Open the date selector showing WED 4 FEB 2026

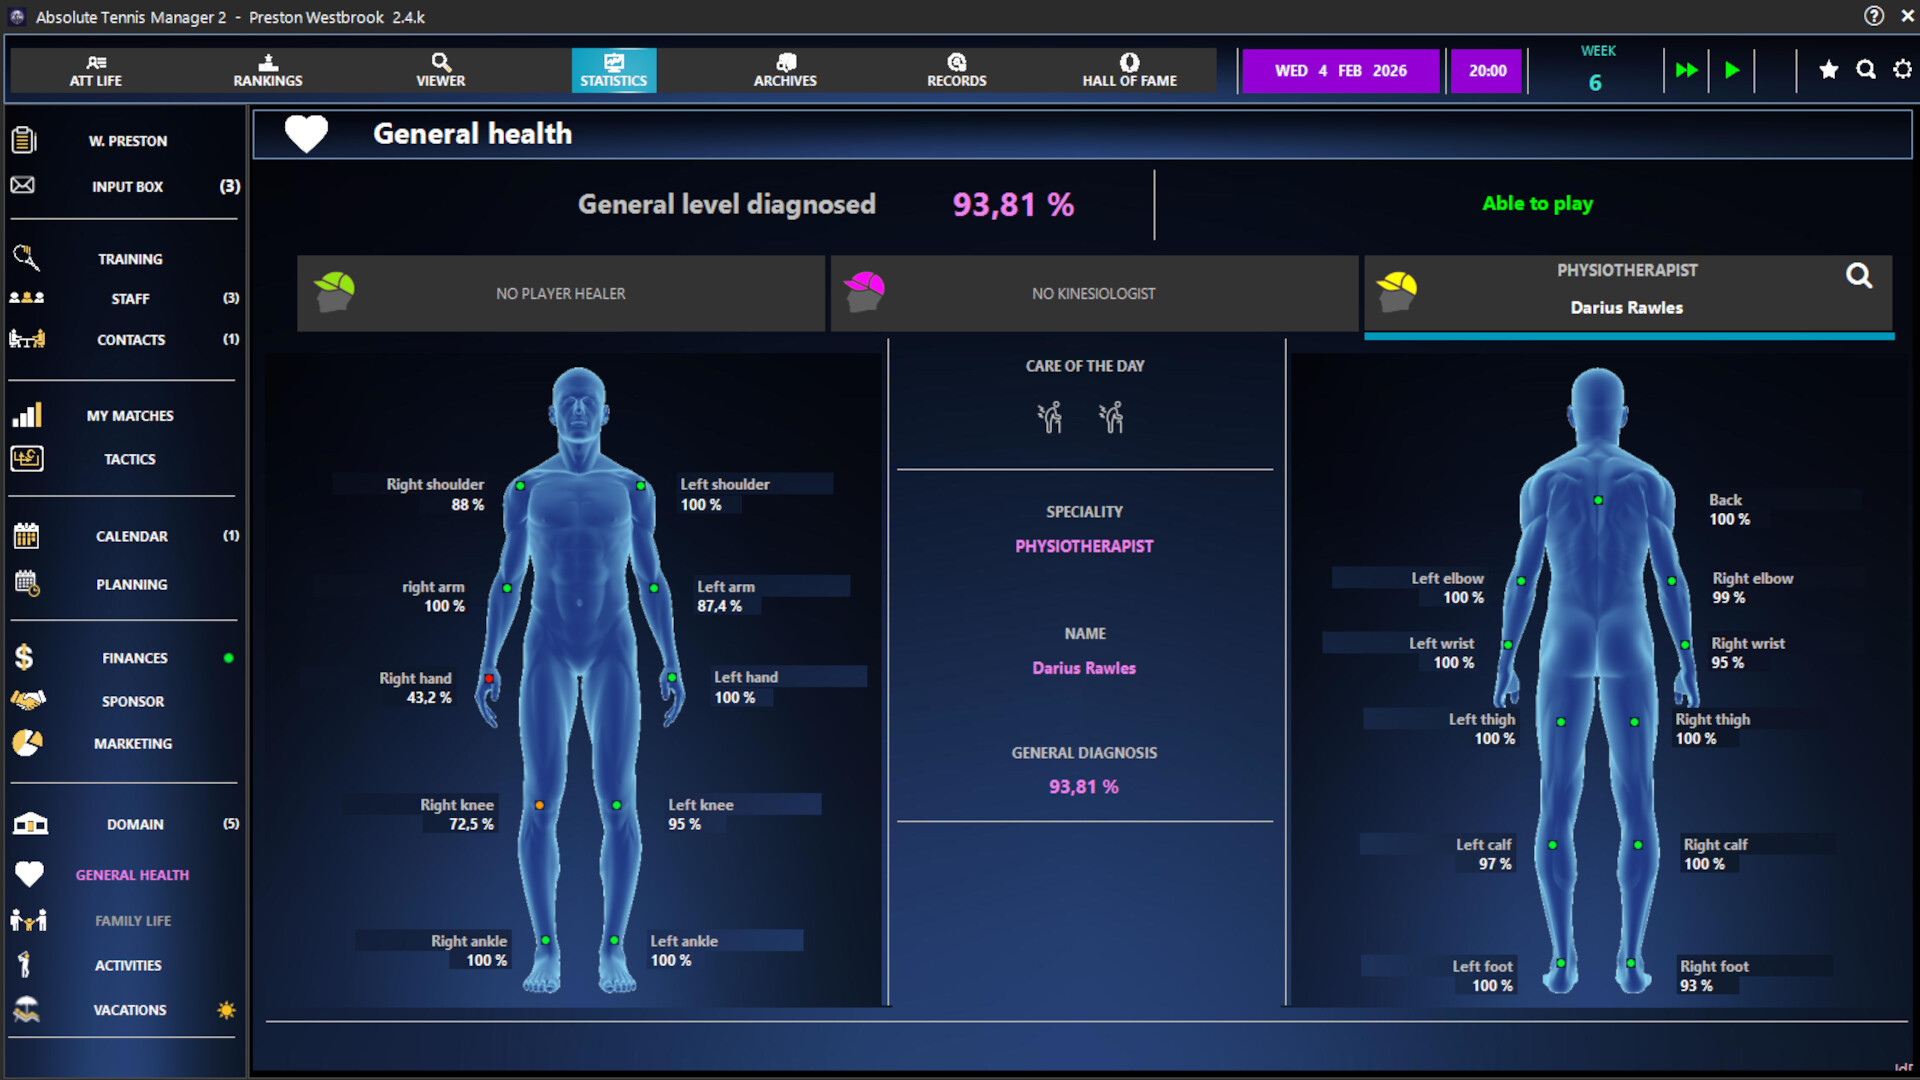pyautogui.click(x=1340, y=70)
